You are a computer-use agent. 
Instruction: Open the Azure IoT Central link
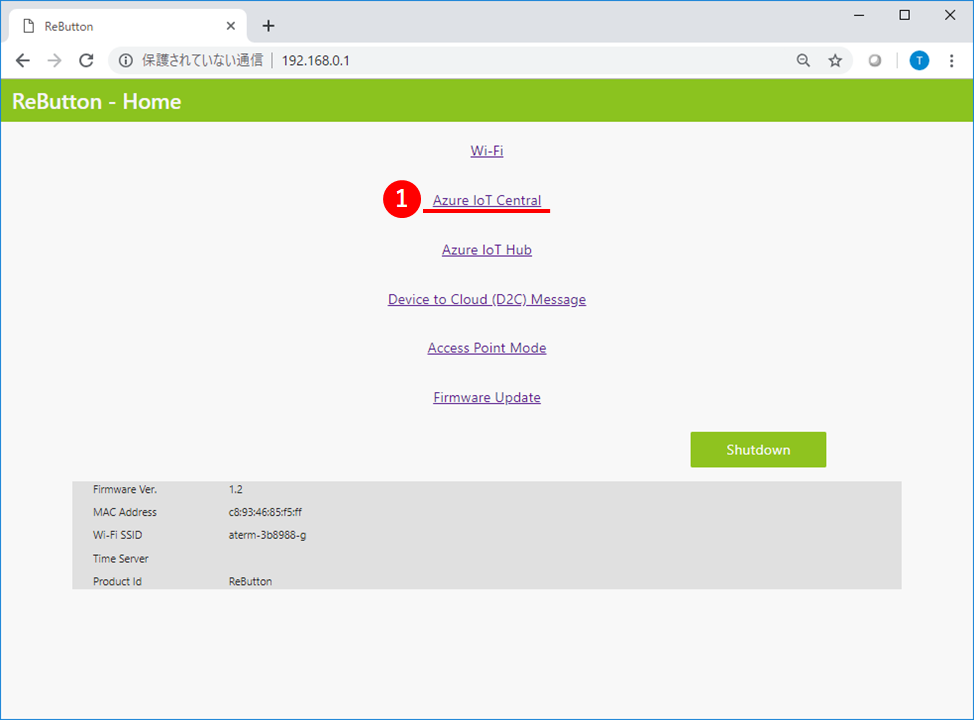point(486,200)
